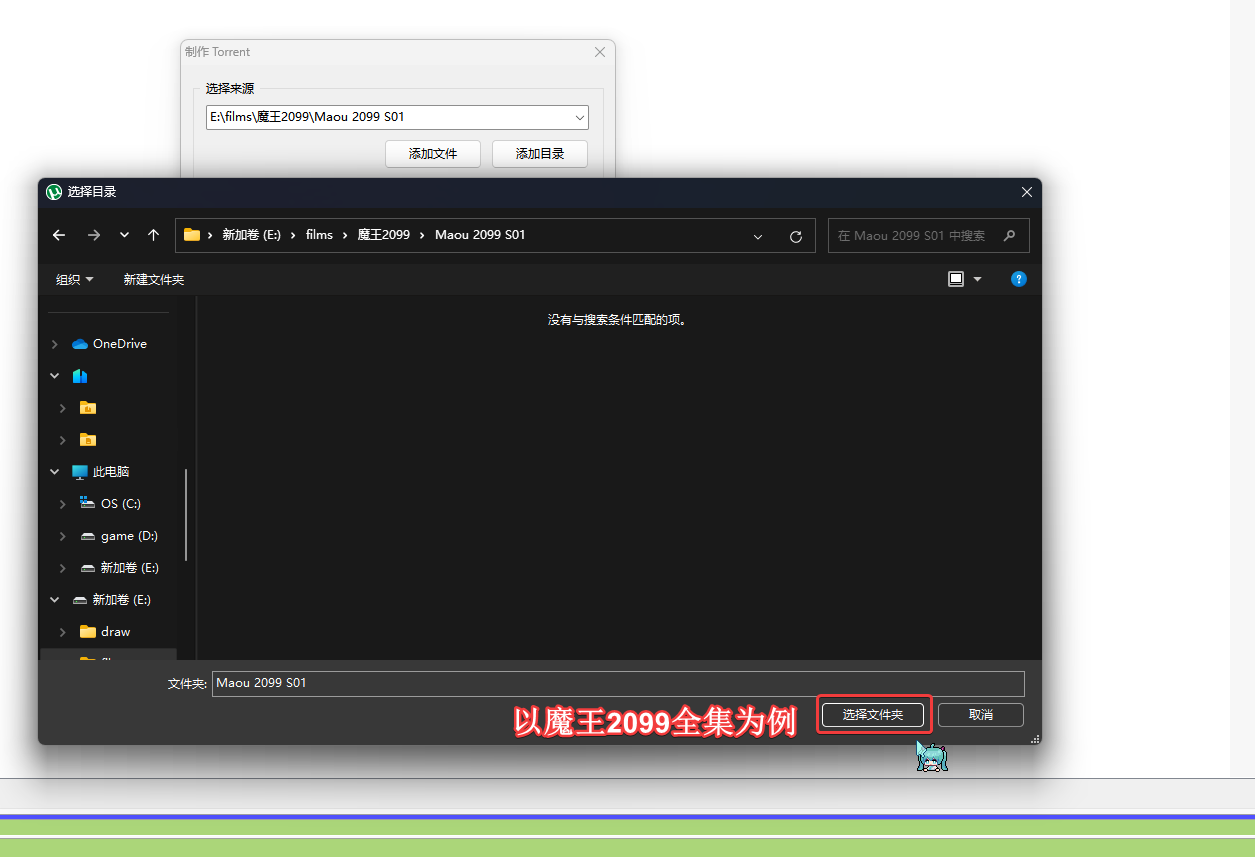Open the view options dropdown arrow
The width and height of the screenshot is (1255, 857).
coord(978,279)
